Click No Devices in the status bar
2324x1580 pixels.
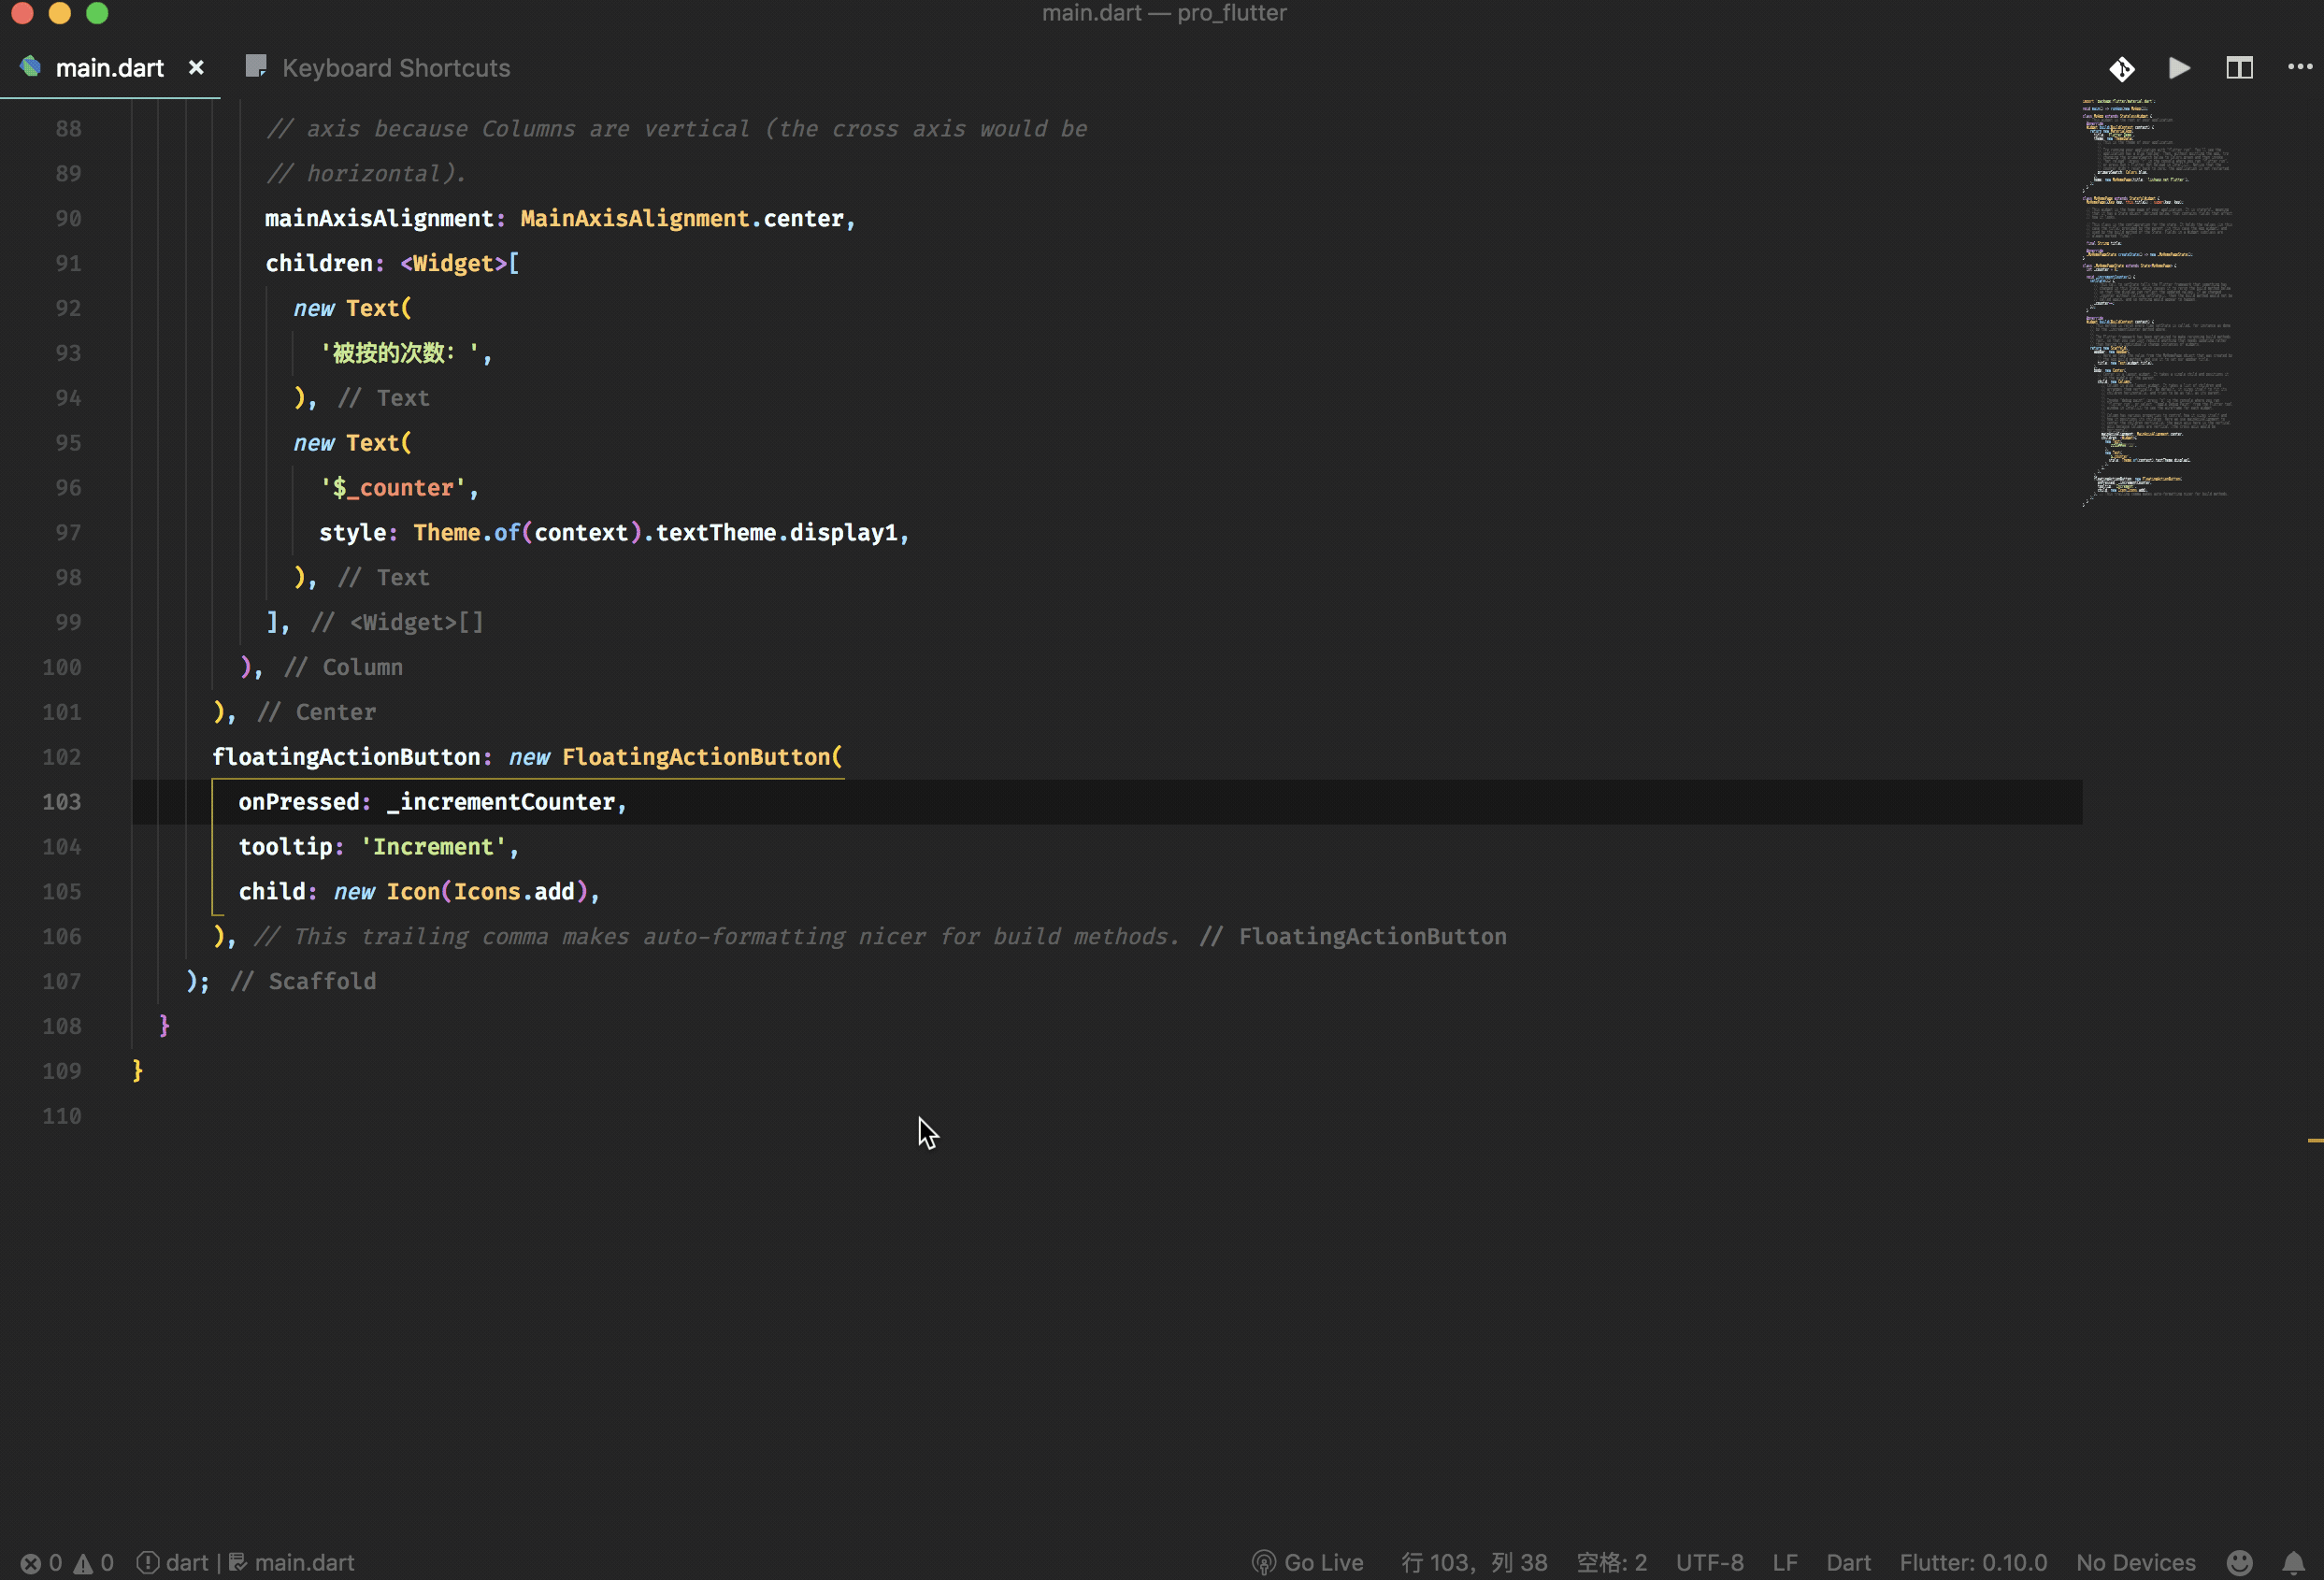click(2135, 1562)
